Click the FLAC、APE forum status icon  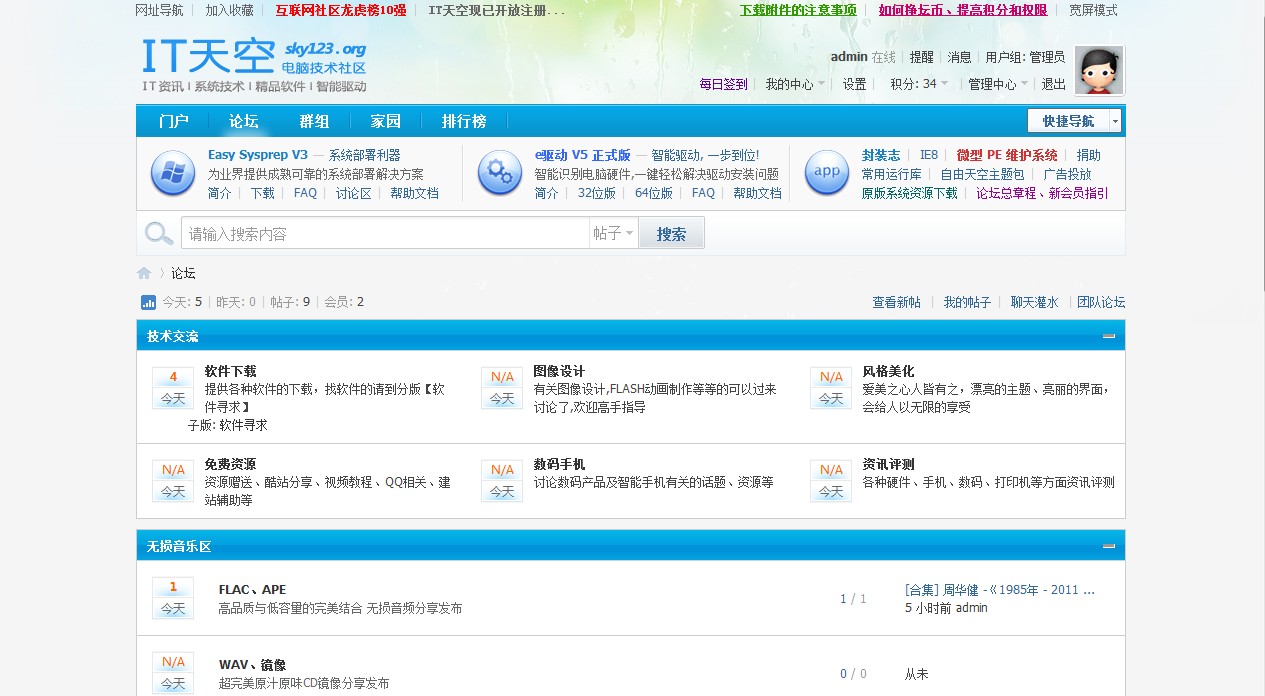click(173, 598)
